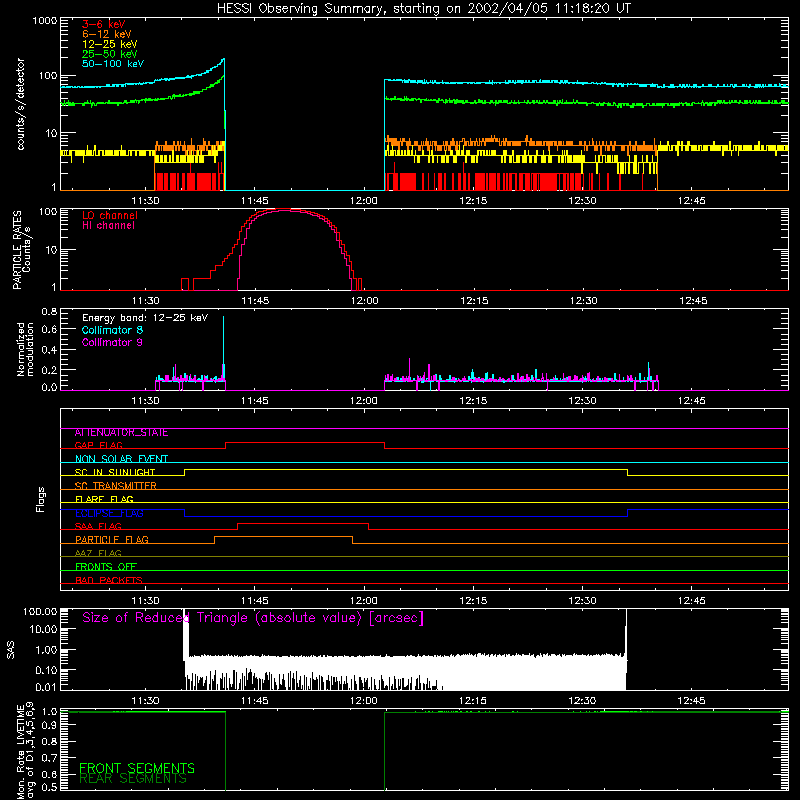Click the 0.7 tick on livetime axis
Image resolution: width=800 pixels, height=800 pixels.
click(x=51, y=758)
